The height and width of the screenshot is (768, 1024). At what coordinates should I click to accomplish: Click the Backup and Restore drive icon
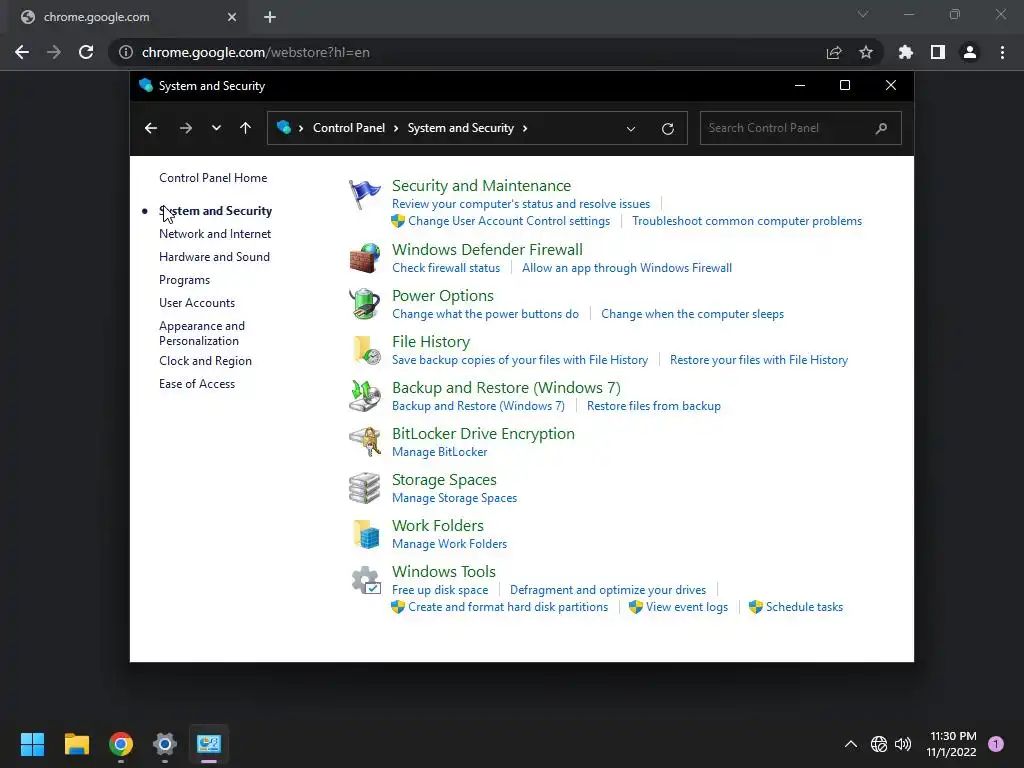coord(364,396)
